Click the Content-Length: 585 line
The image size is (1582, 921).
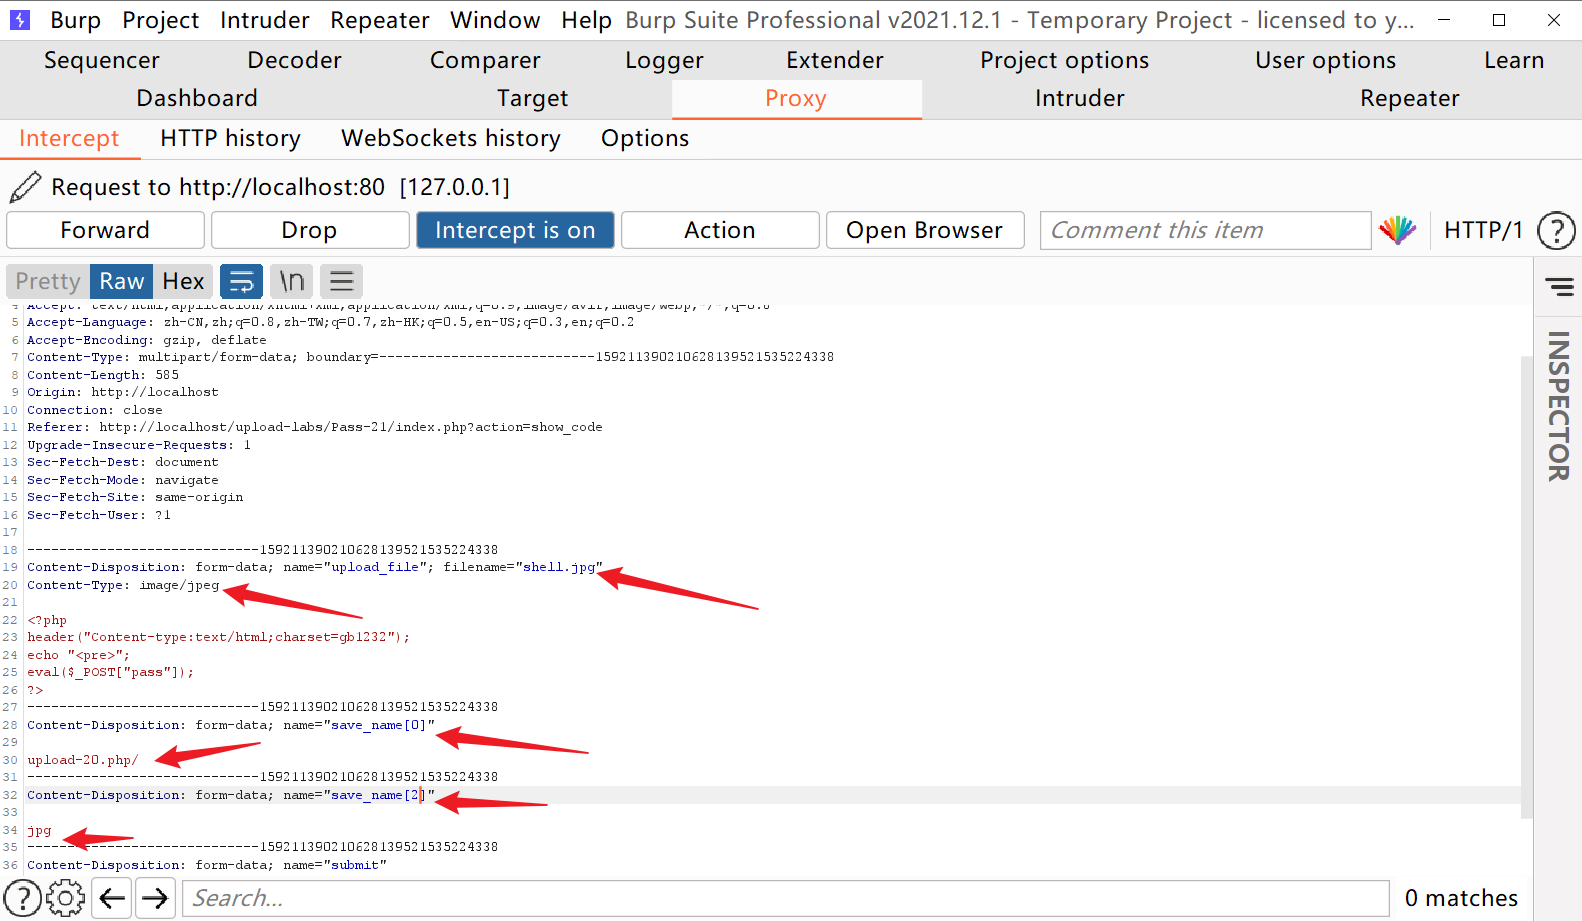(103, 375)
